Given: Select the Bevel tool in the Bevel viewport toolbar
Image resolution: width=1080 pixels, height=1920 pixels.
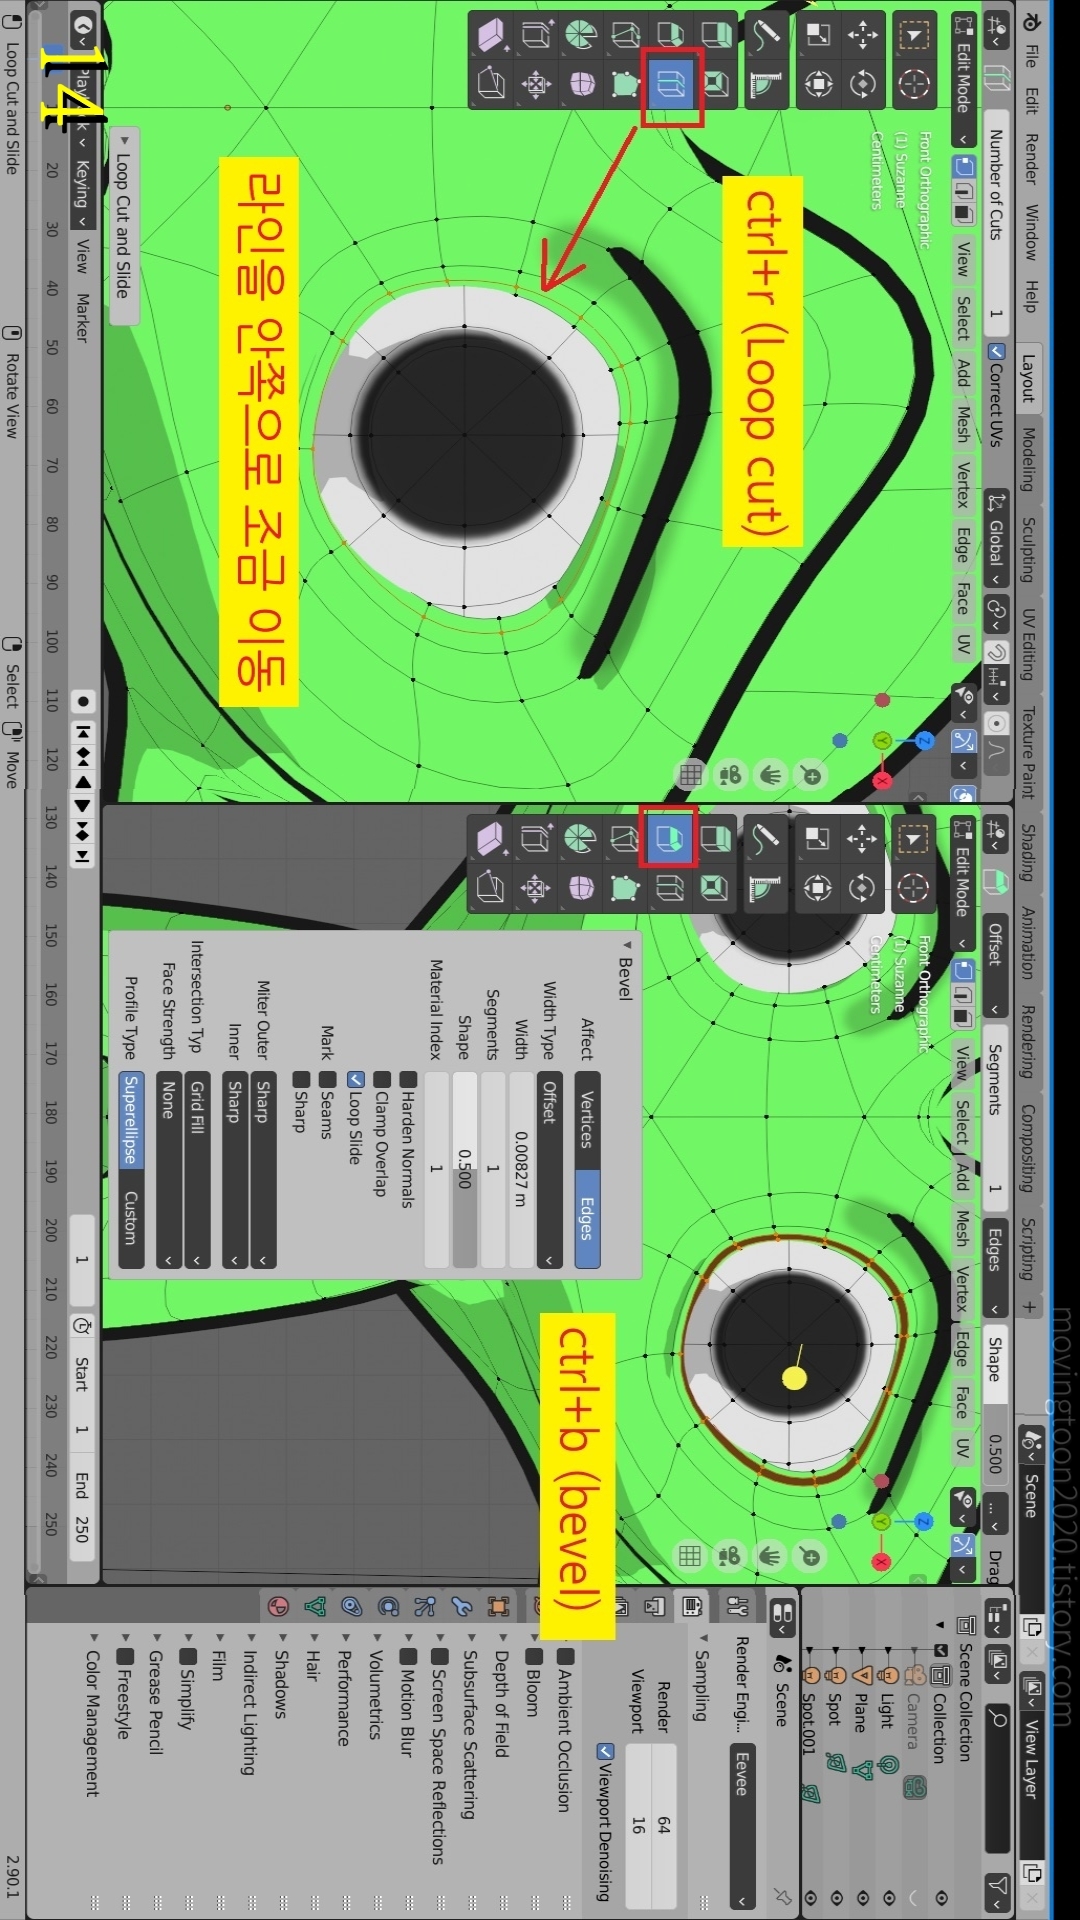Looking at the screenshot, I should point(669,837).
